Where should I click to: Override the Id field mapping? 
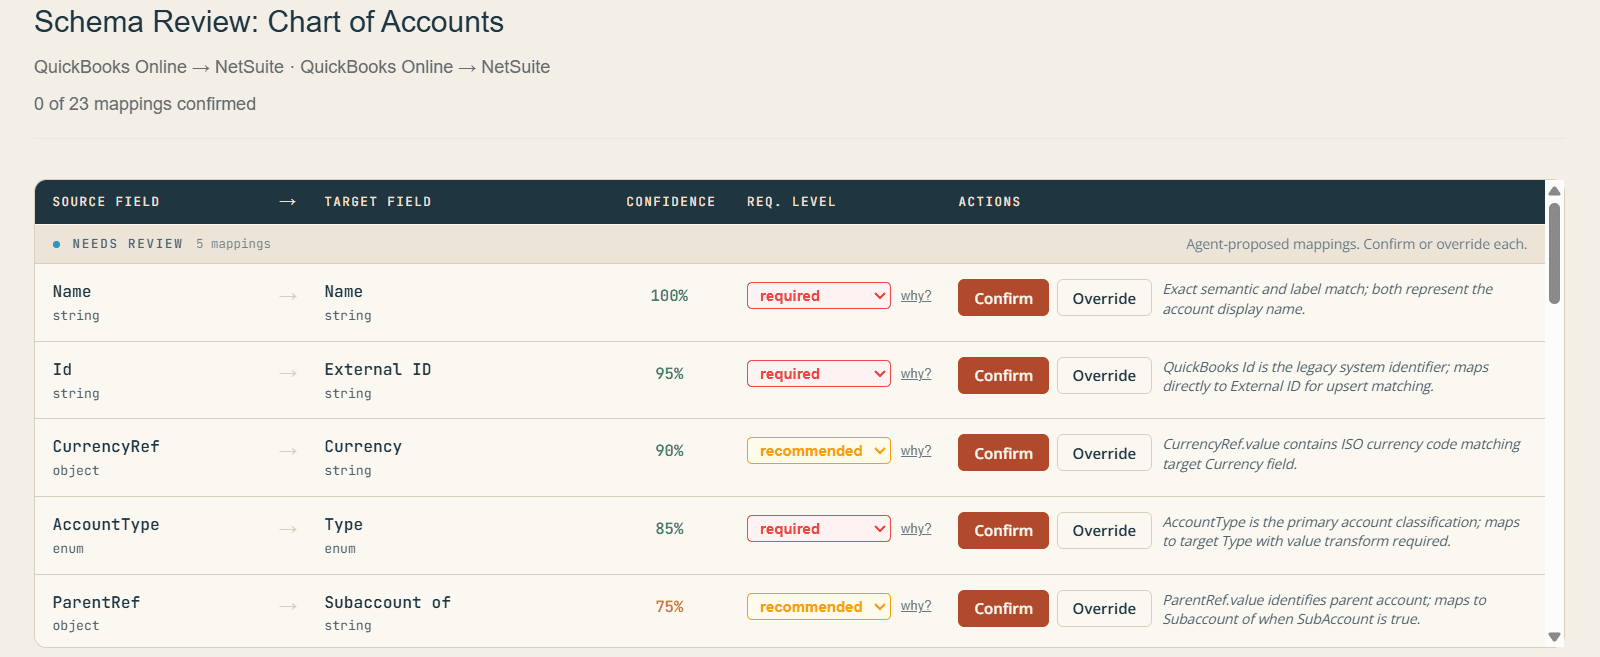(x=1104, y=375)
